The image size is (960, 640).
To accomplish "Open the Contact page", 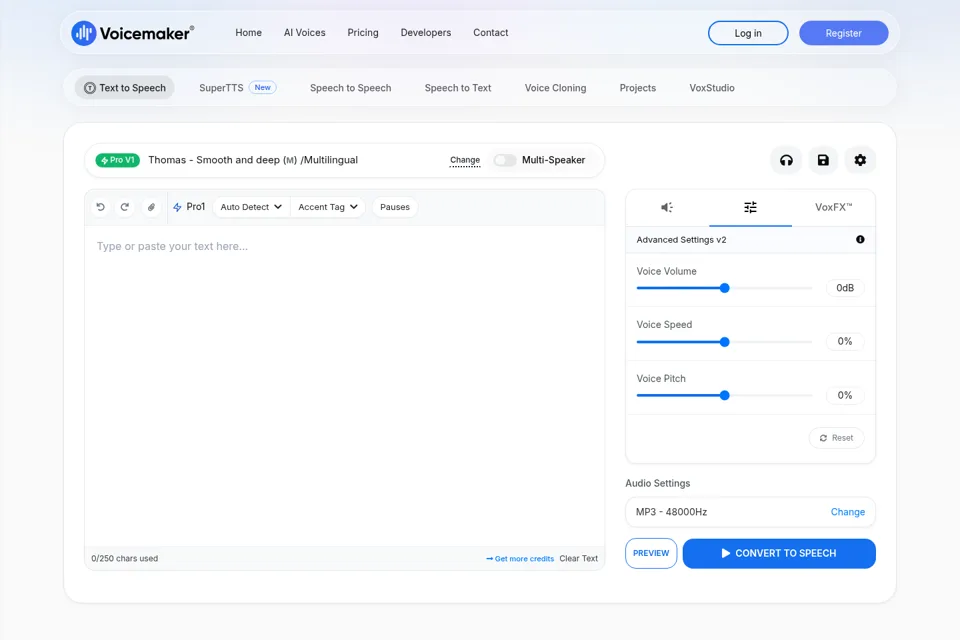I will (490, 32).
